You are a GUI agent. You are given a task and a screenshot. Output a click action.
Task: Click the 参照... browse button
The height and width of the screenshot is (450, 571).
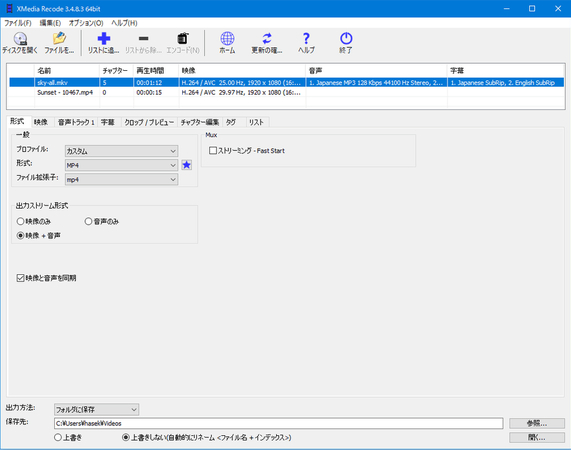537,423
